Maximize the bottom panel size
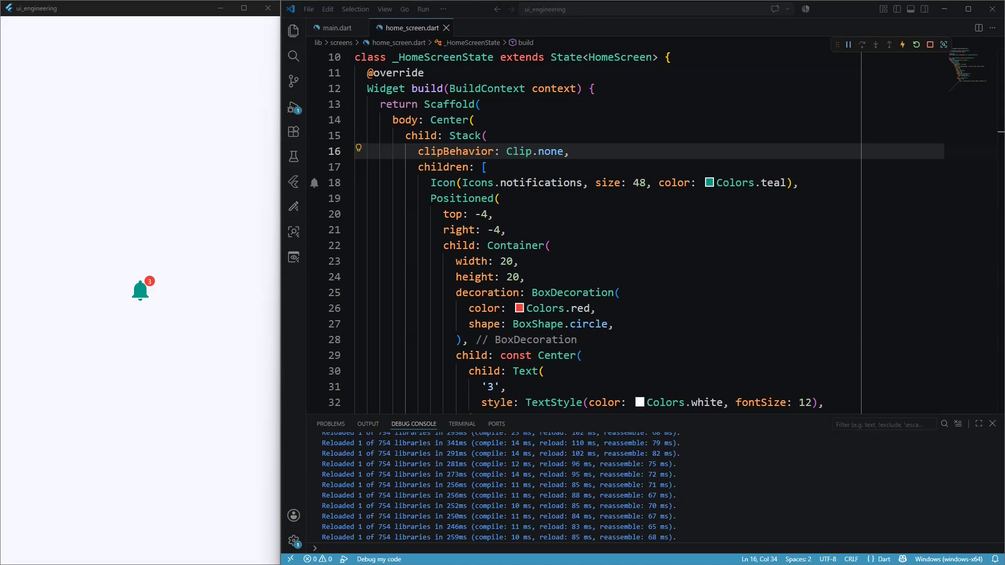1005x565 pixels. [979, 423]
